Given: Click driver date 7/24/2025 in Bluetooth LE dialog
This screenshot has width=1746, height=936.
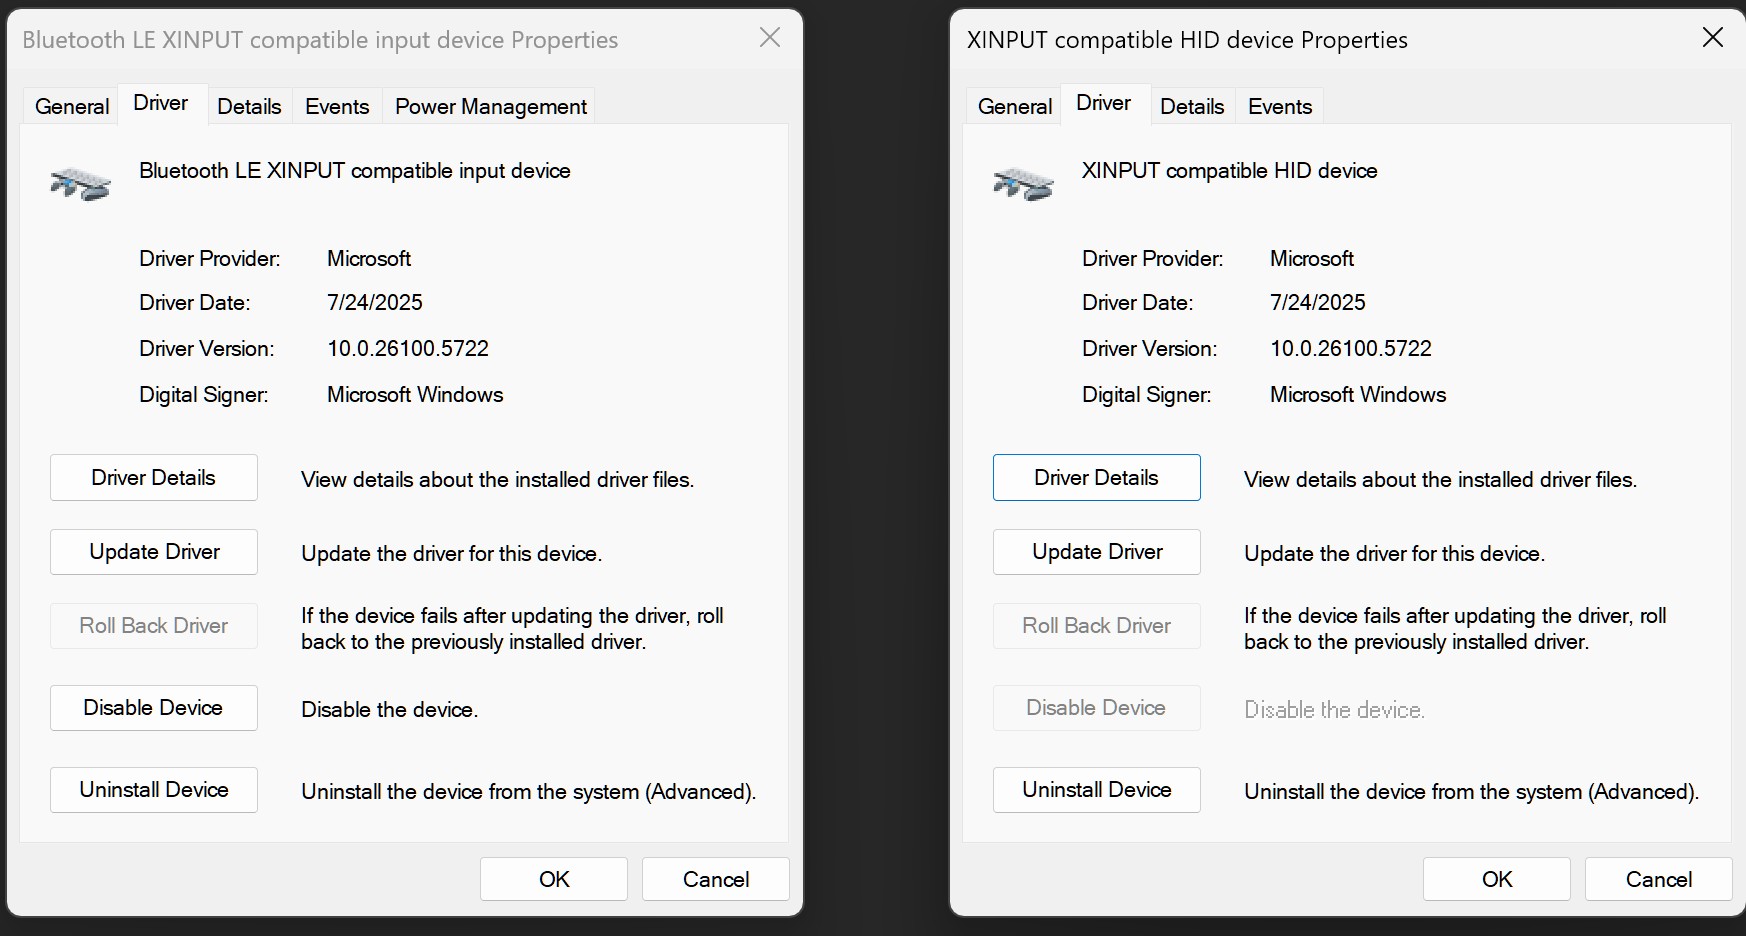Looking at the screenshot, I should click(x=375, y=303).
